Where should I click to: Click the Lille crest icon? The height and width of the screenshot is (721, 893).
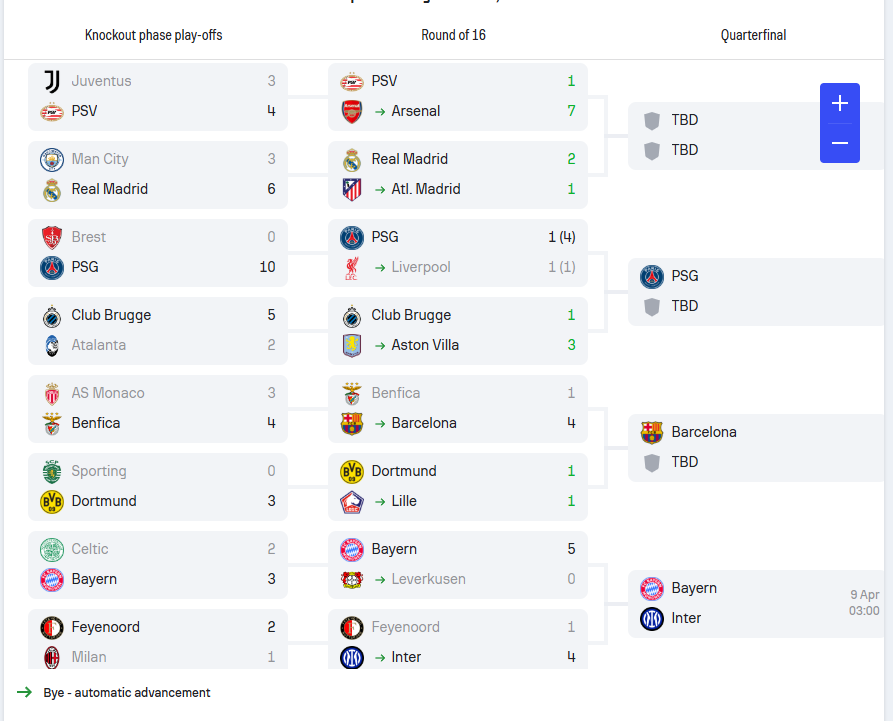[352, 501]
